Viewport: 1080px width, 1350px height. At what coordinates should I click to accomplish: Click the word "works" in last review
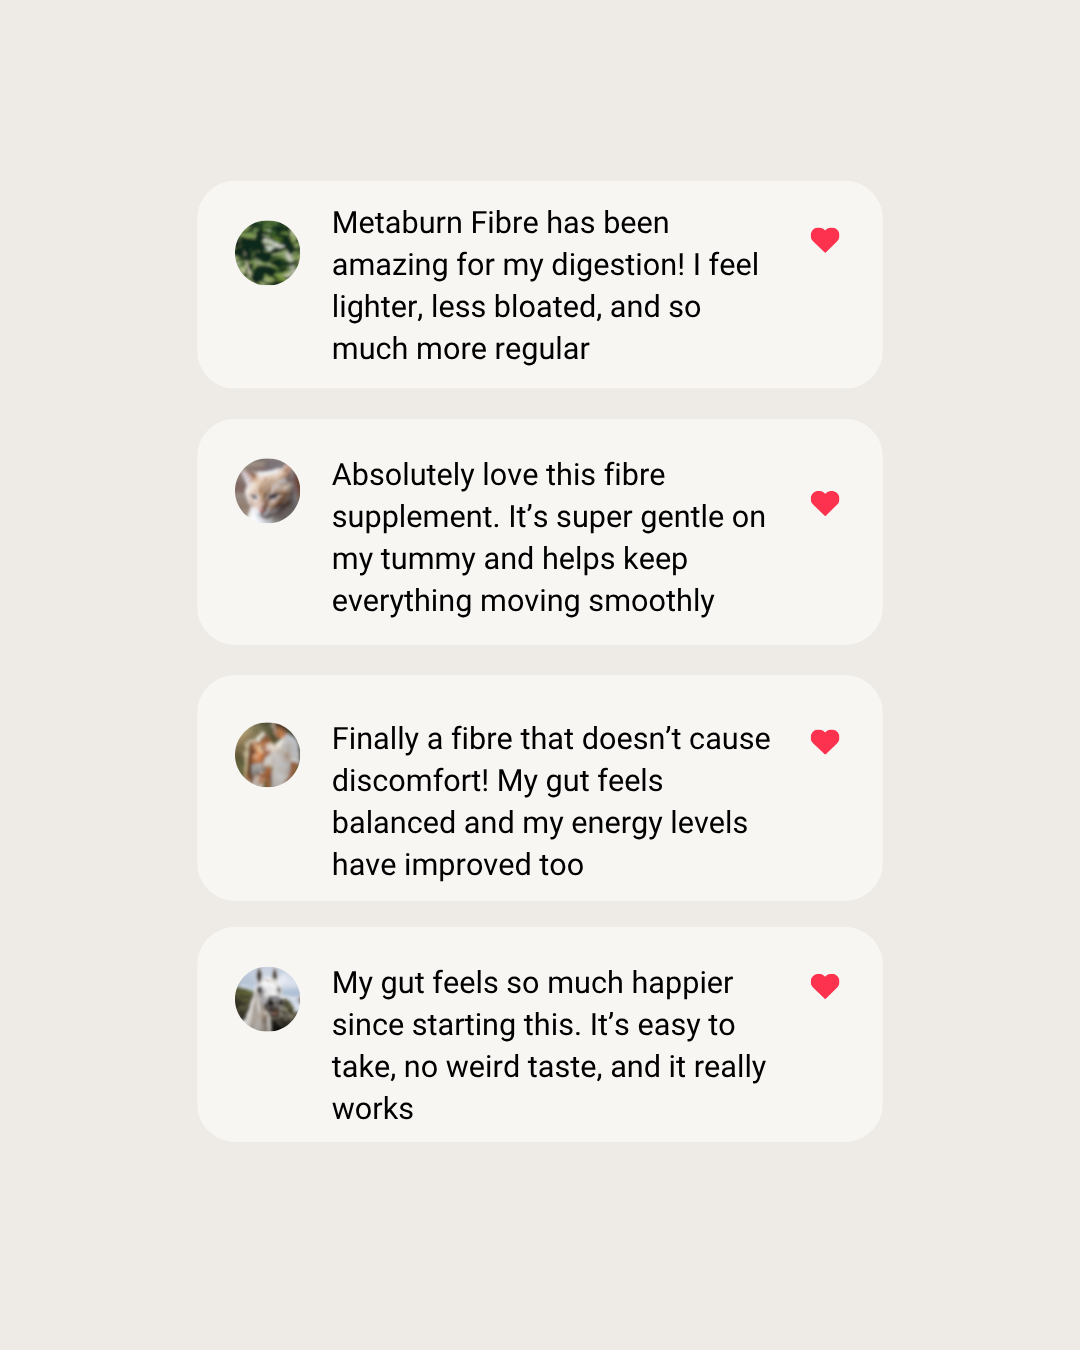(x=372, y=1109)
